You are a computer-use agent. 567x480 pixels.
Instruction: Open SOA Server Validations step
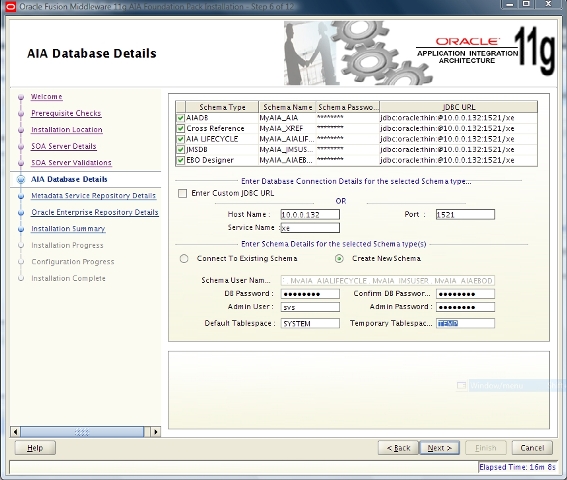[71, 162]
